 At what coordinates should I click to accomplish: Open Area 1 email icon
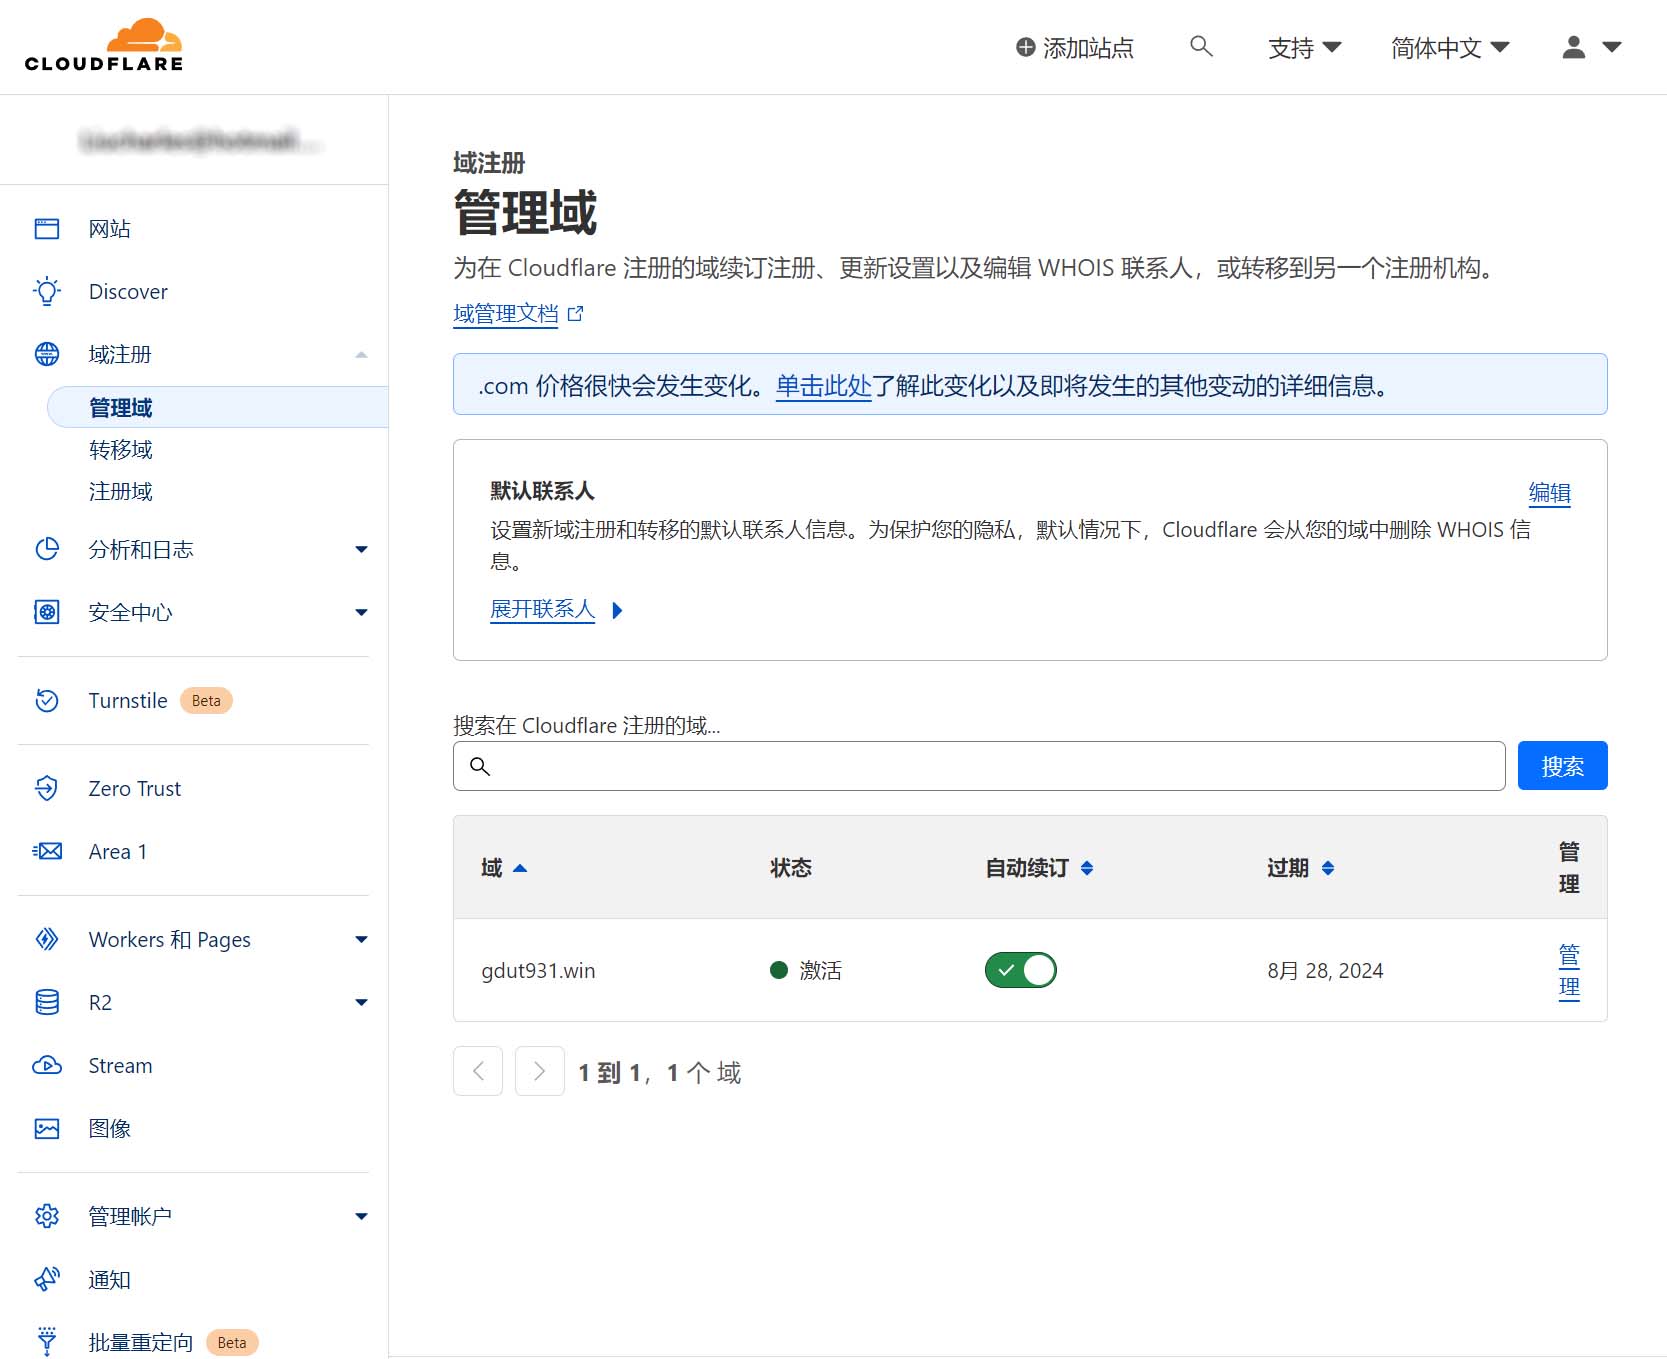(47, 851)
